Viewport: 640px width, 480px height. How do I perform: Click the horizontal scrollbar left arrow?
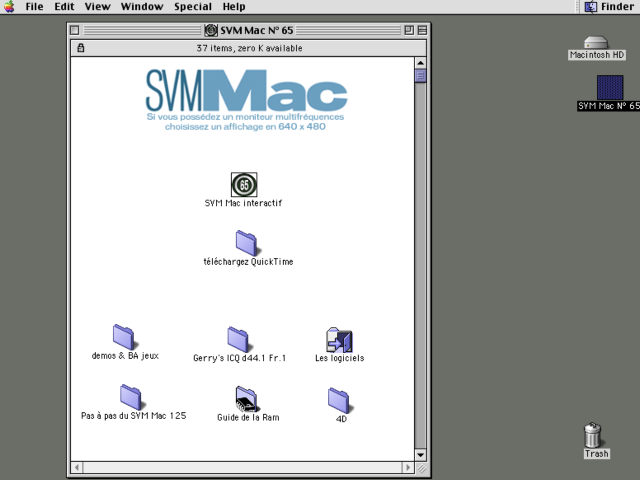click(x=77, y=467)
